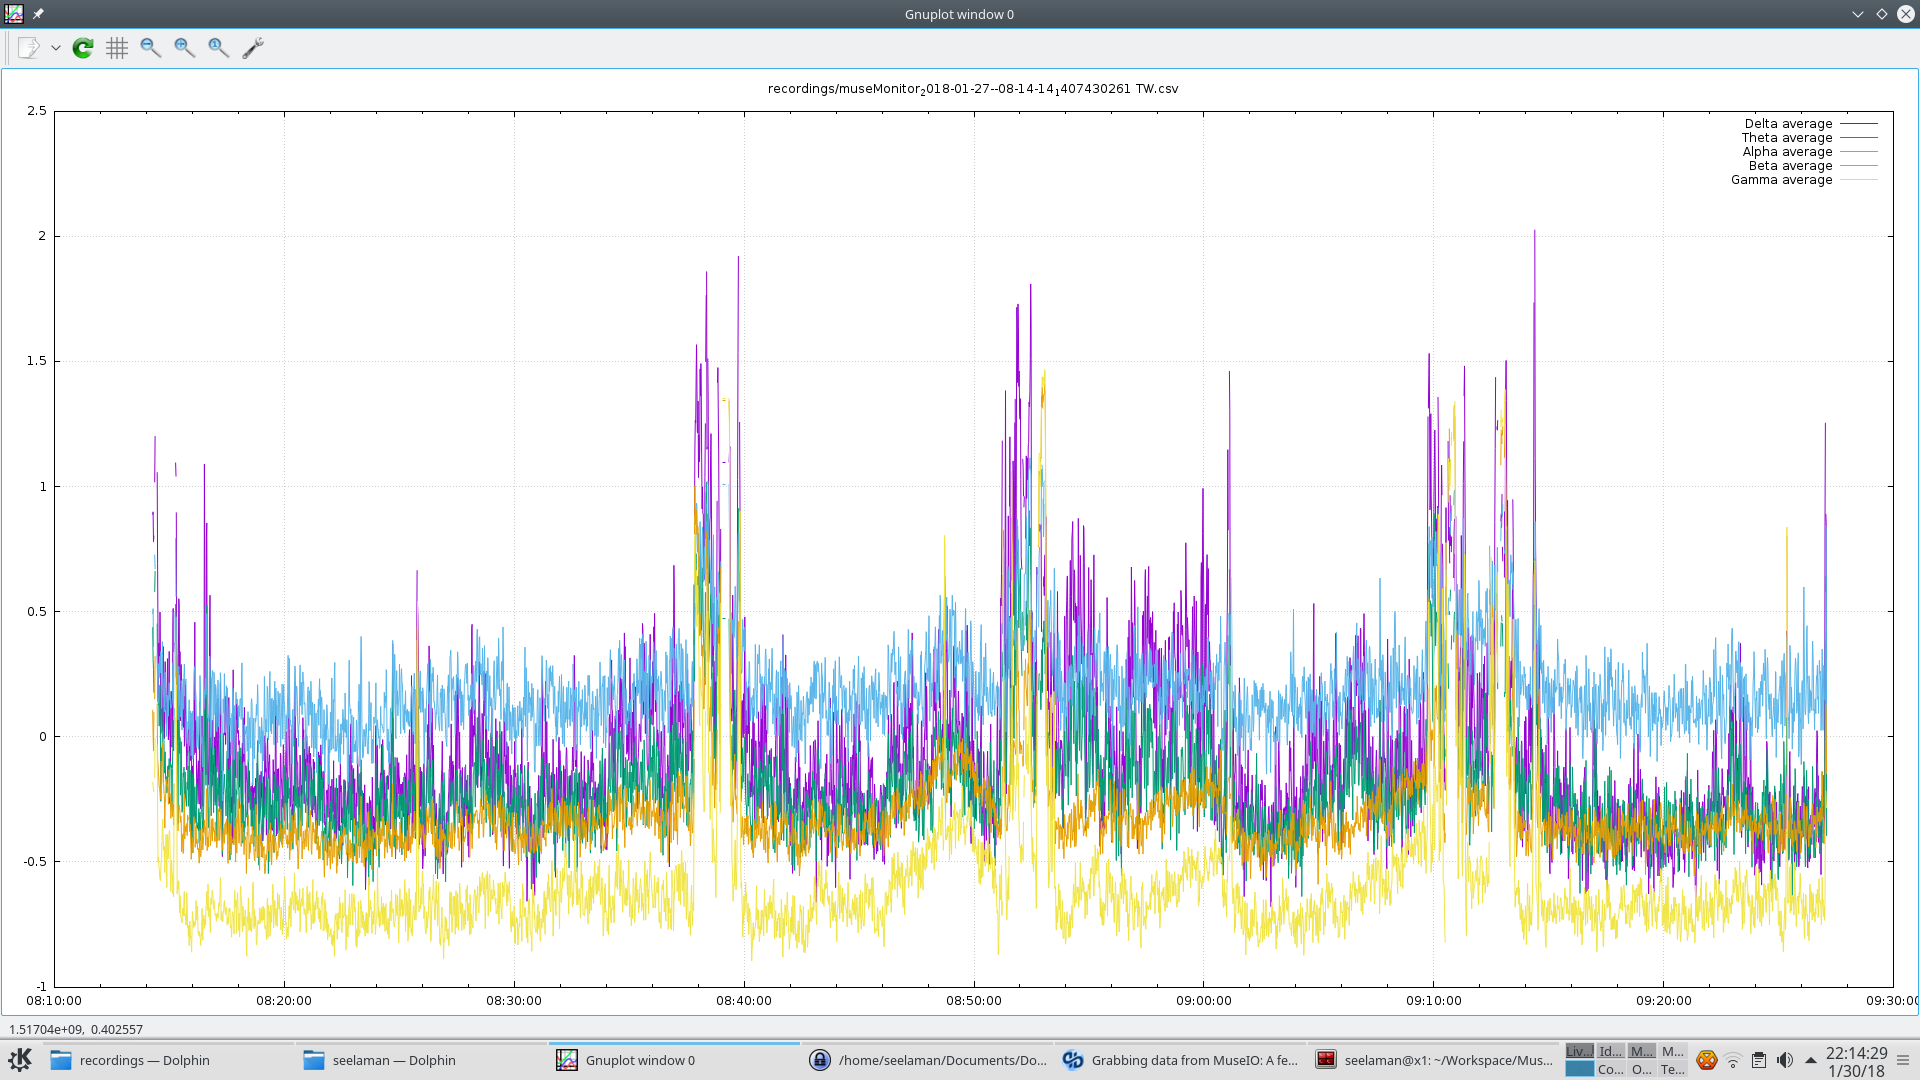Click the Replot green refresh icon
The image size is (1920, 1080).
point(83,48)
